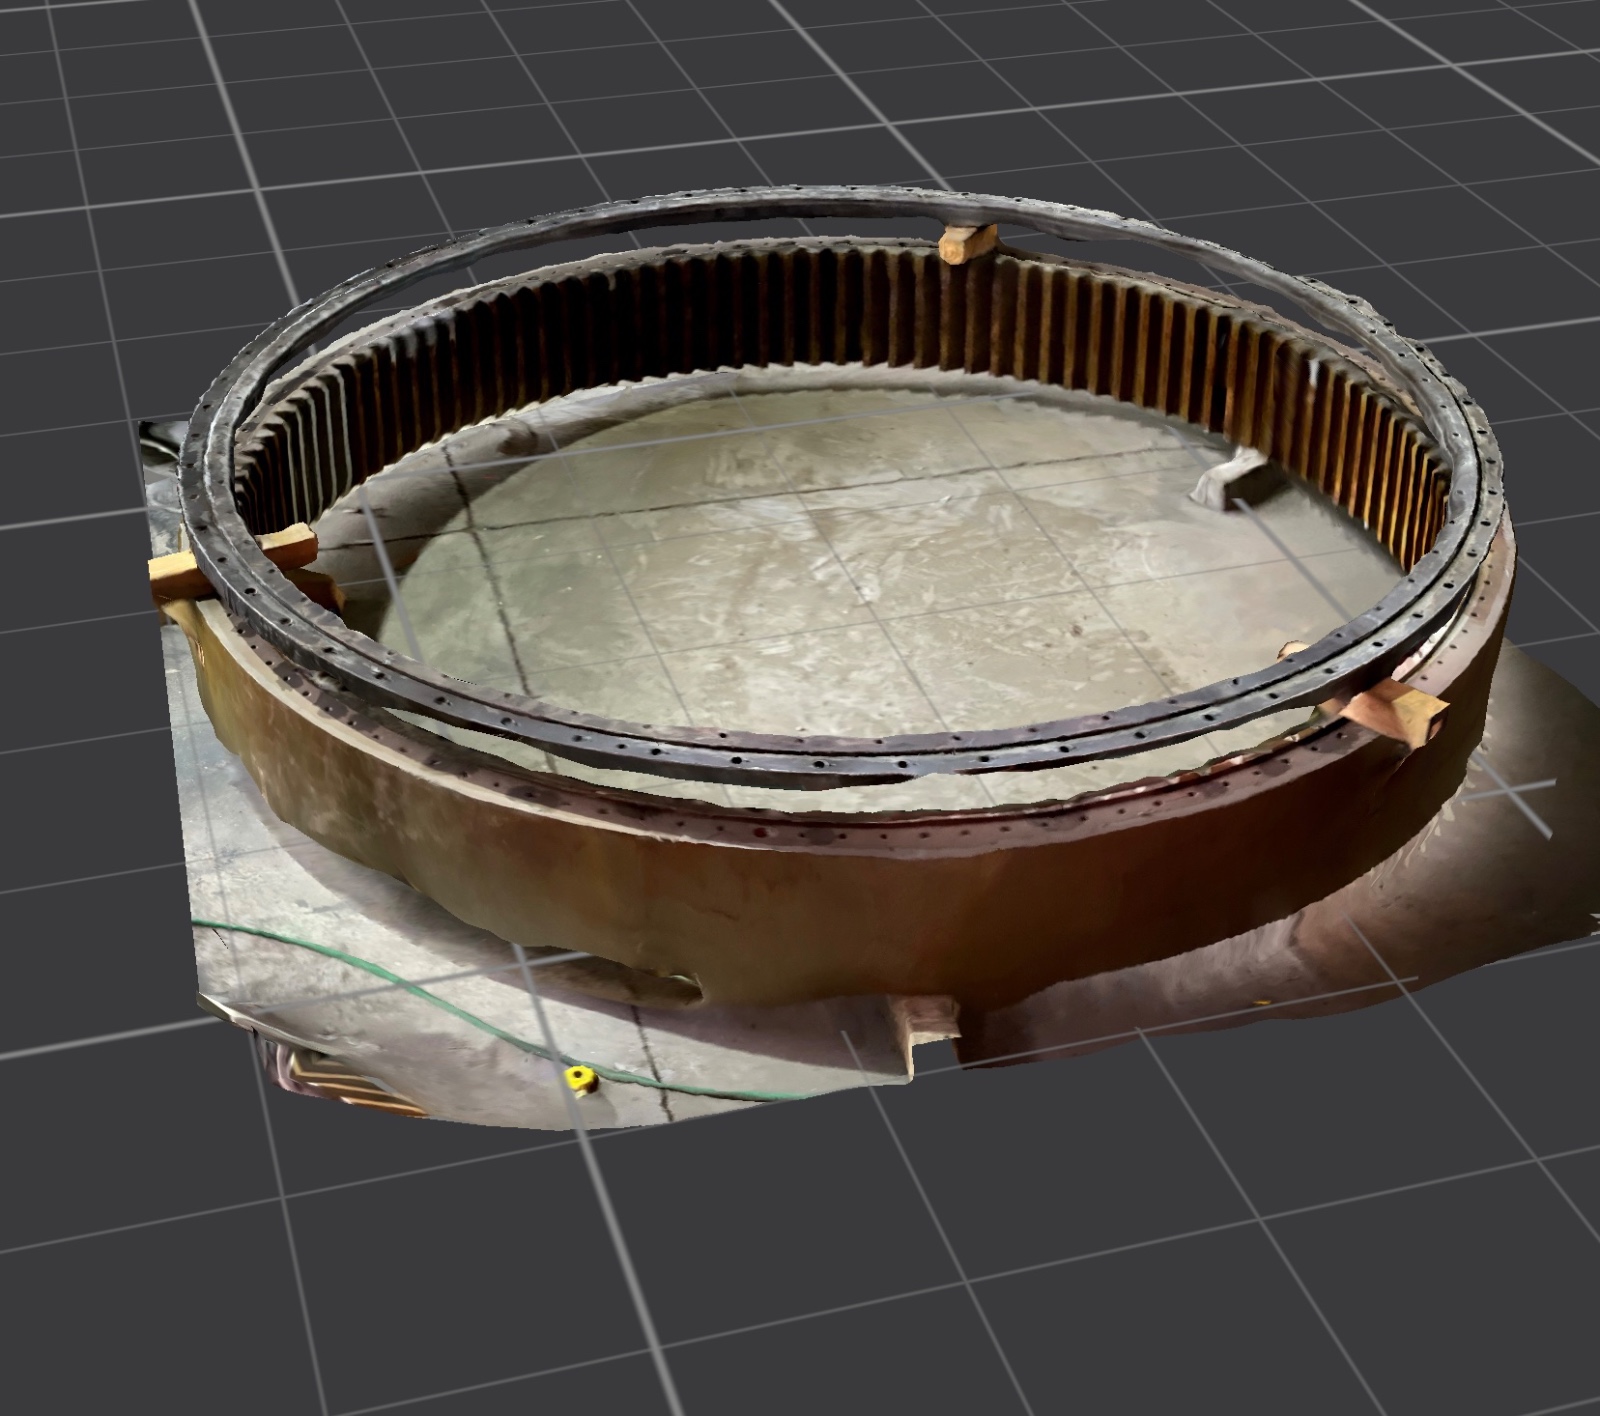This screenshot has height=1416, width=1600.
Task: Select the wooden block at the ring's top rear
Action: (x=967, y=243)
